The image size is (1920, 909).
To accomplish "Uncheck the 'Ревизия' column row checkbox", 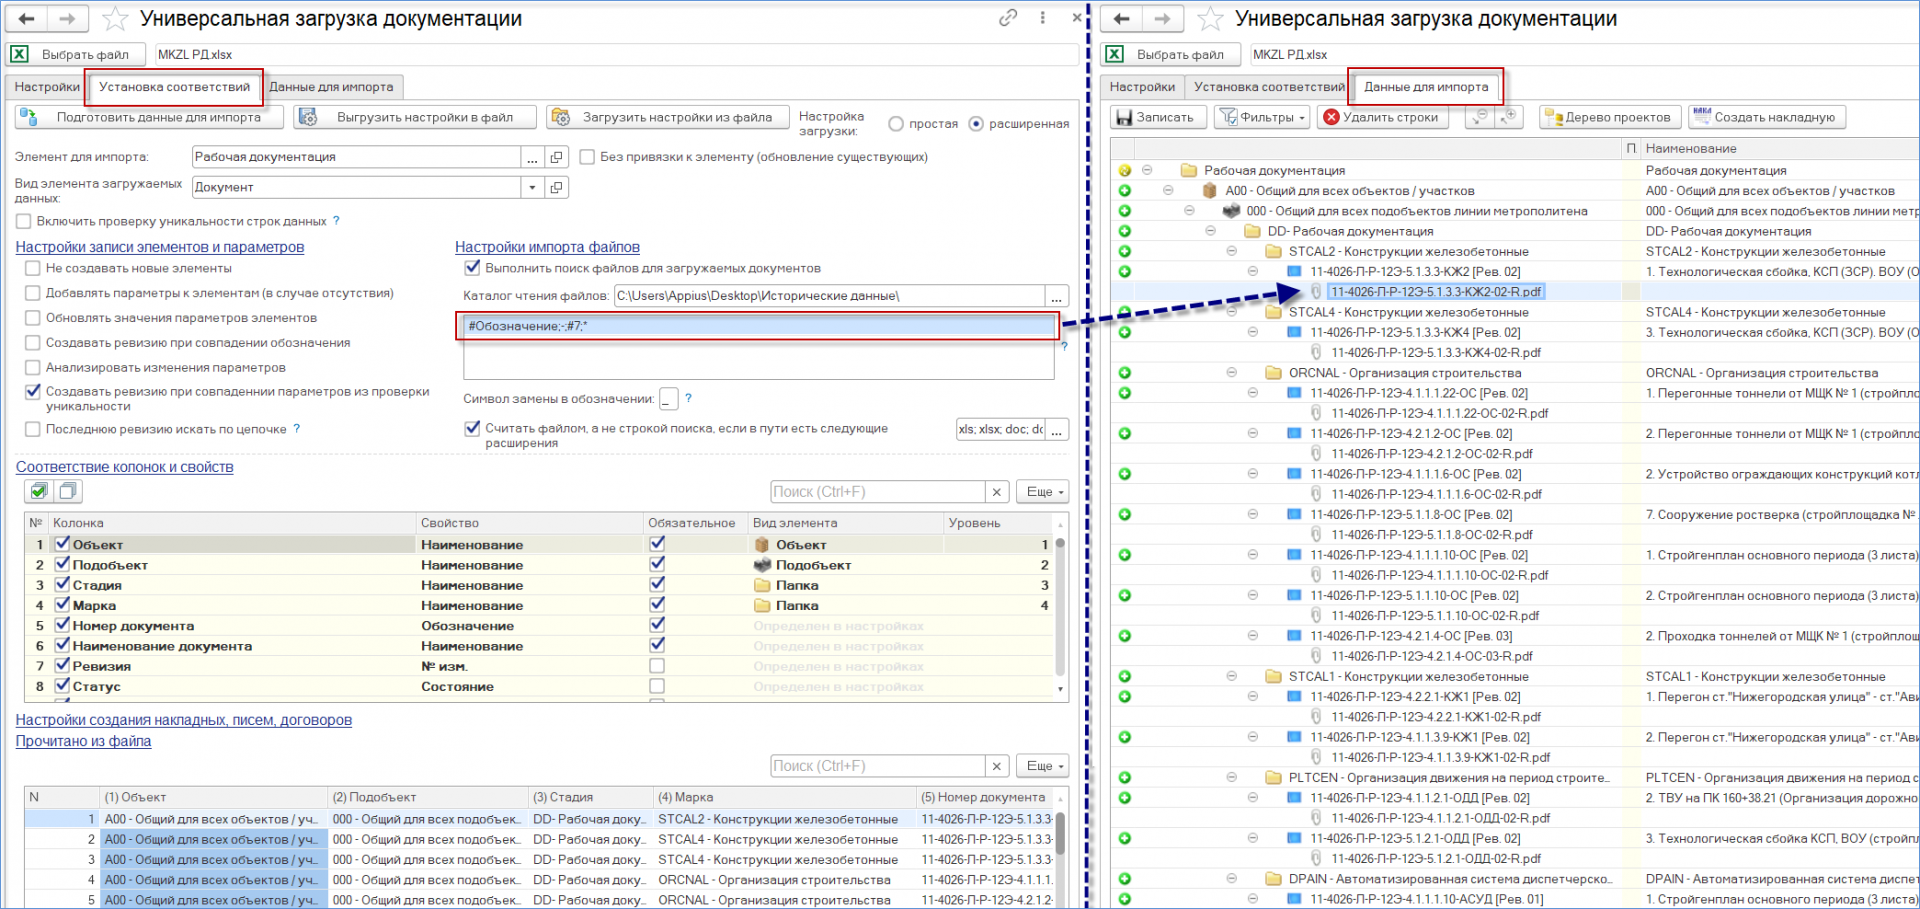I will 62,666.
